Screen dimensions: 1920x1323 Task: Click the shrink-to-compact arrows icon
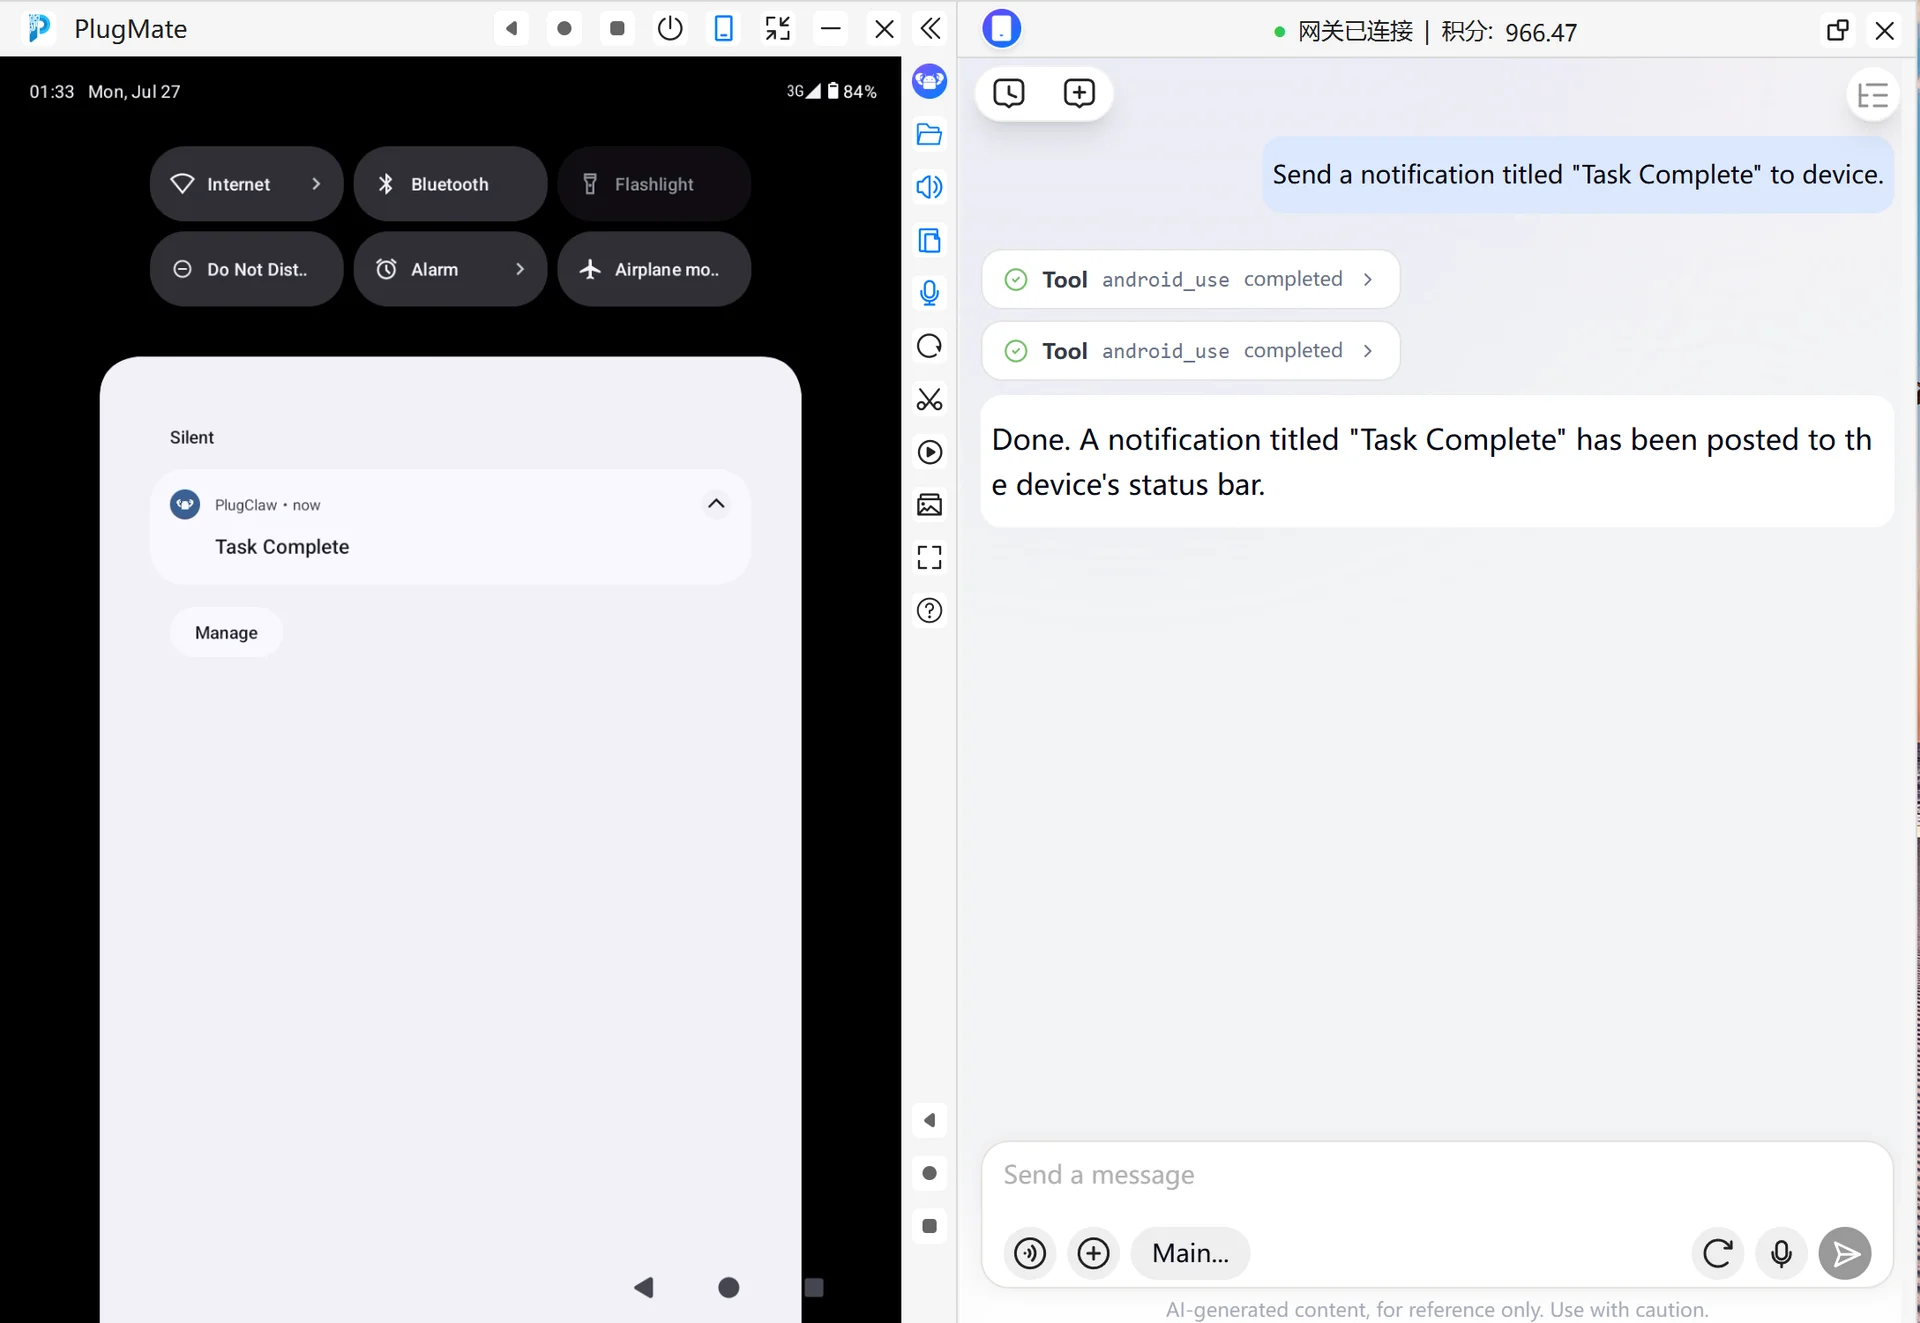click(x=777, y=29)
